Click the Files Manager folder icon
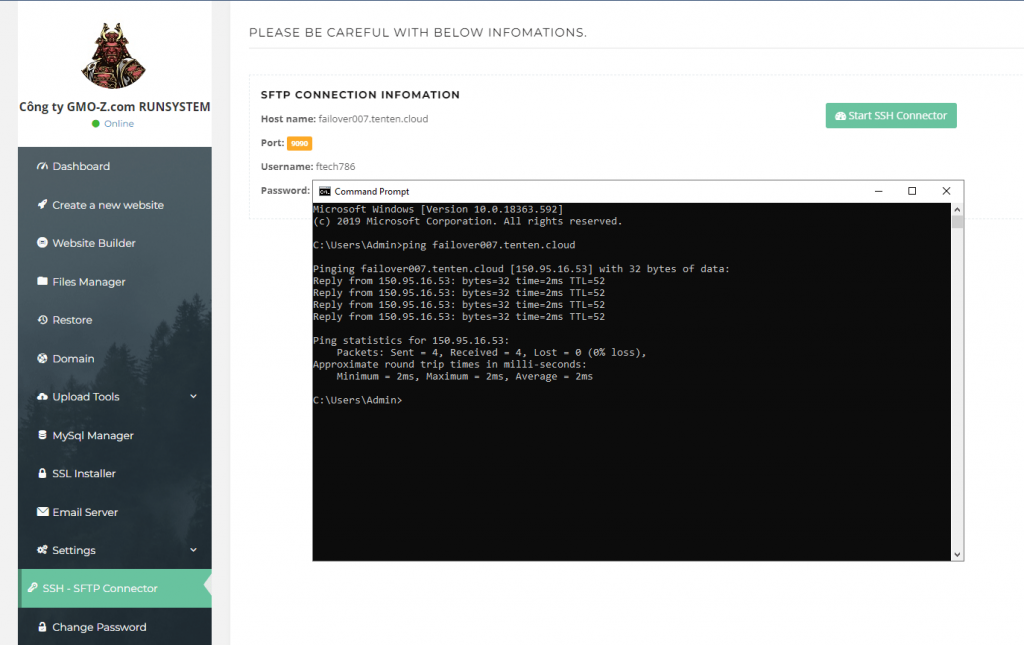Image resolution: width=1024 pixels, height=645 pixels. pyautogui.click(x=43, y=282)
